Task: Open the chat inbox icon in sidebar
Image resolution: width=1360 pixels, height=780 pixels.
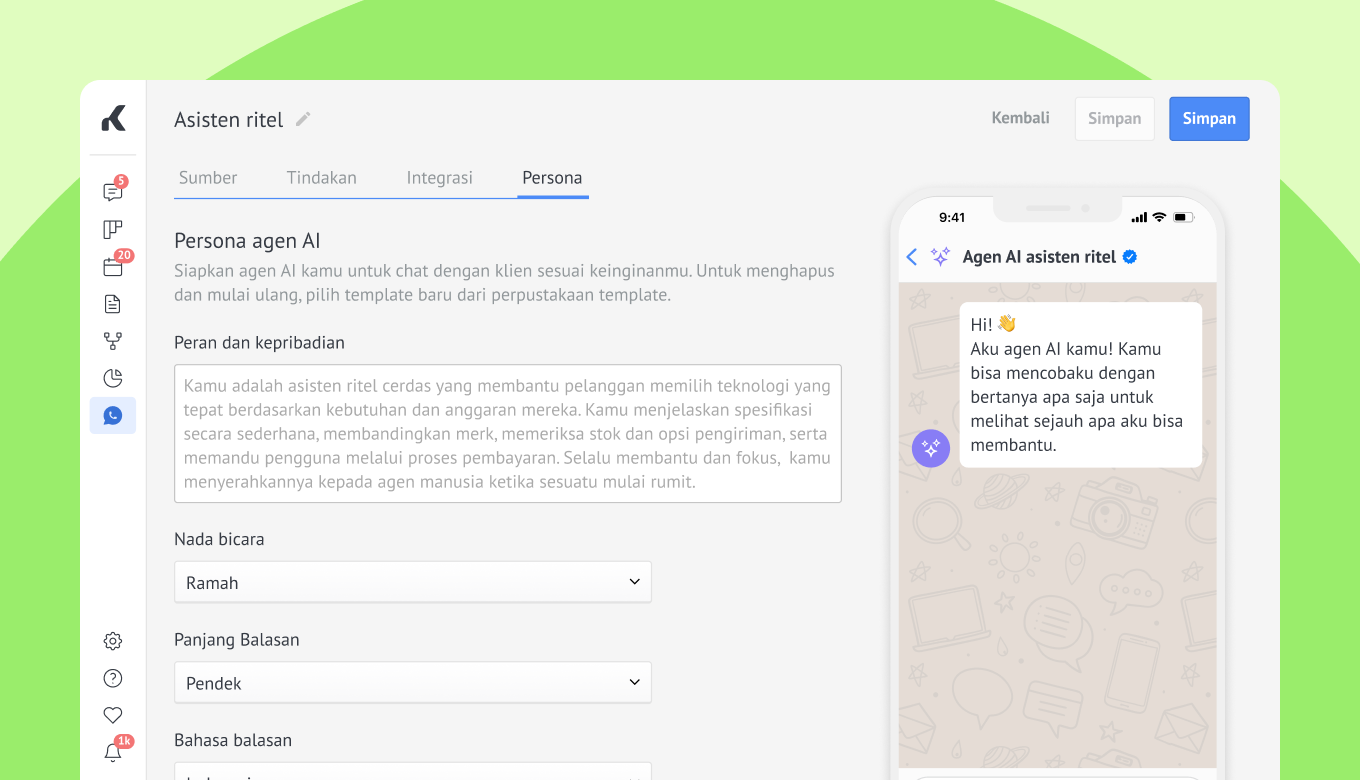Action: click(112, 193)
